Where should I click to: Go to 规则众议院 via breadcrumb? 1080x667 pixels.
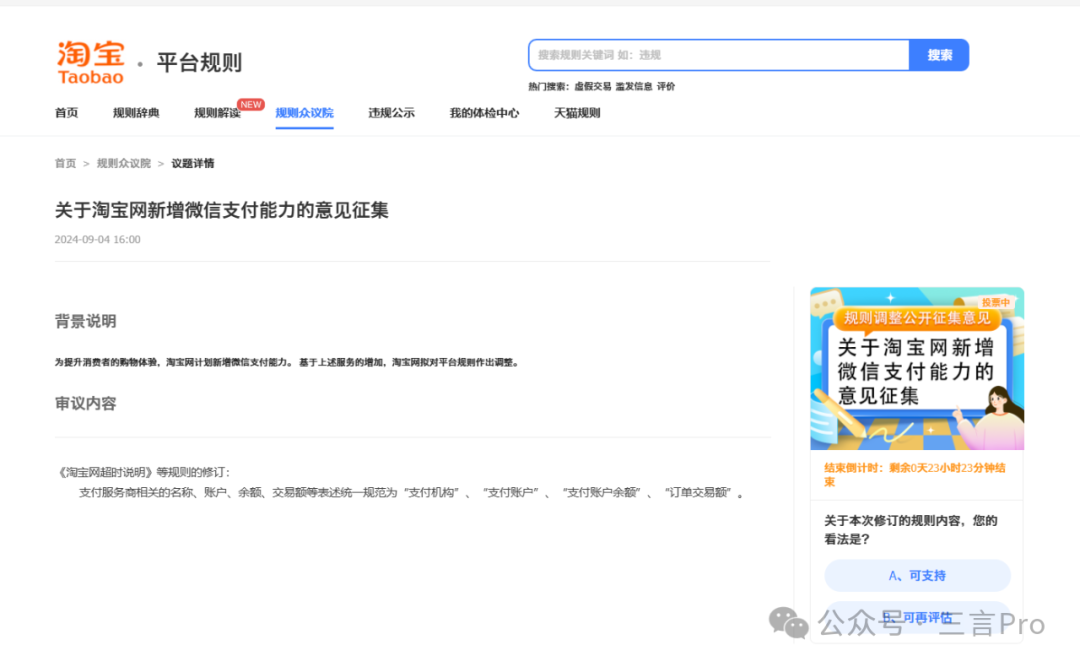click(123, 163)
